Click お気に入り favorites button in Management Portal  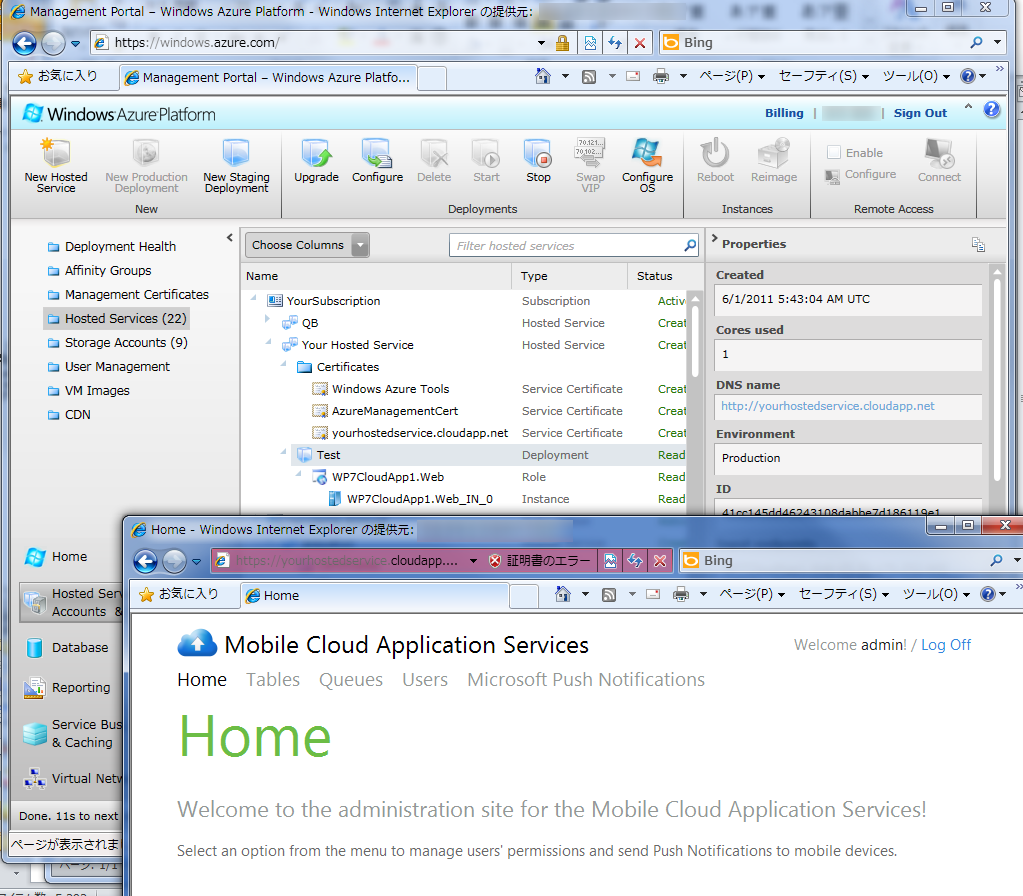click(x=58, y=76)
